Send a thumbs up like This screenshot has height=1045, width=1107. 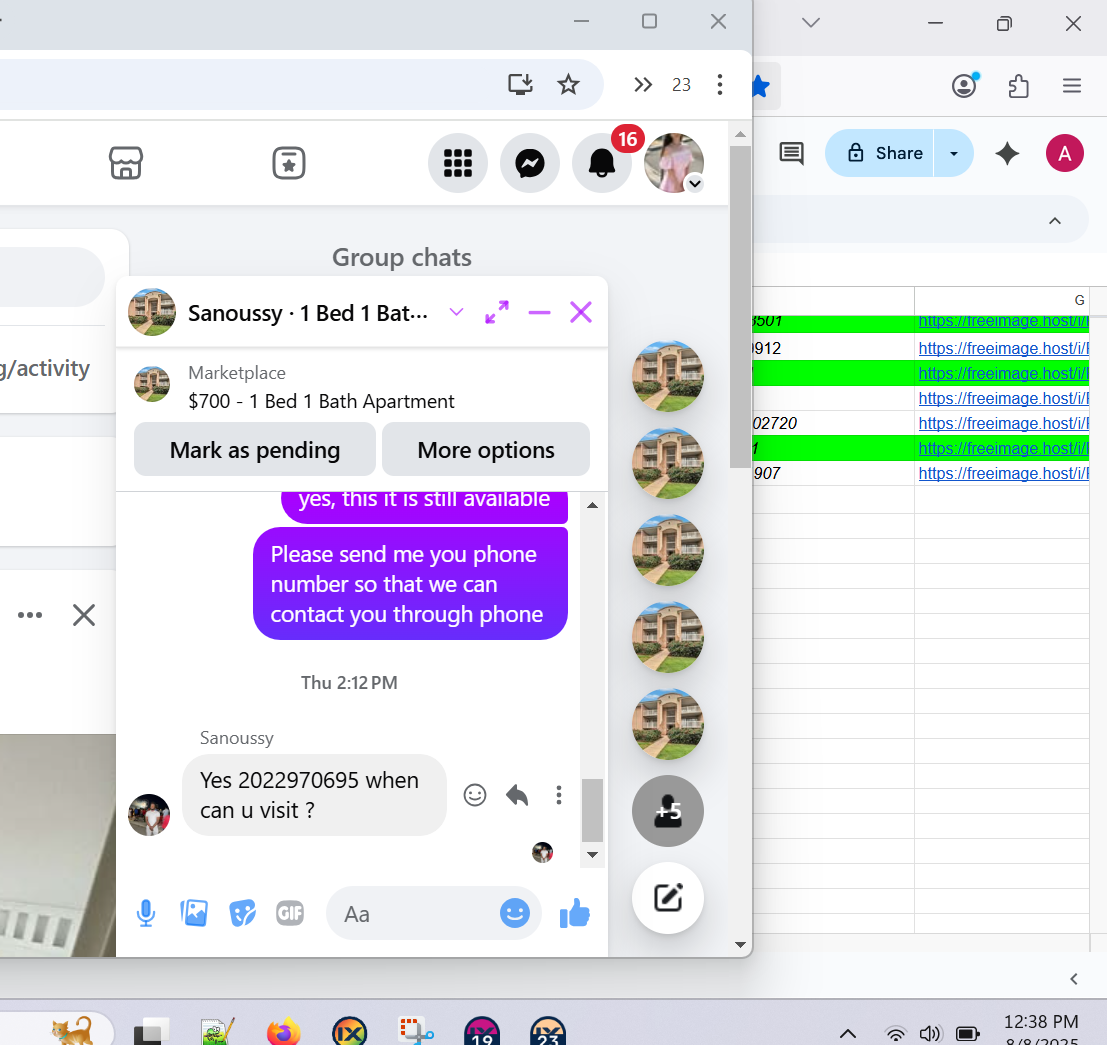575,913
